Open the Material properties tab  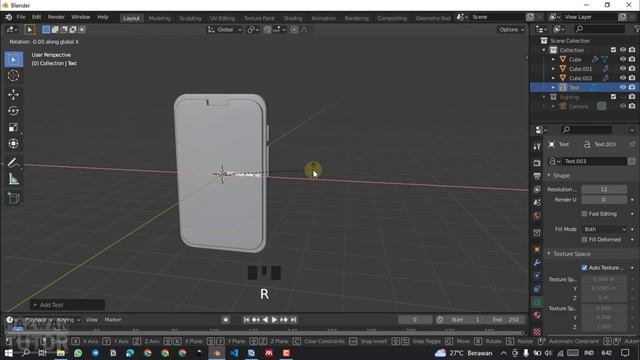(537, 315)
